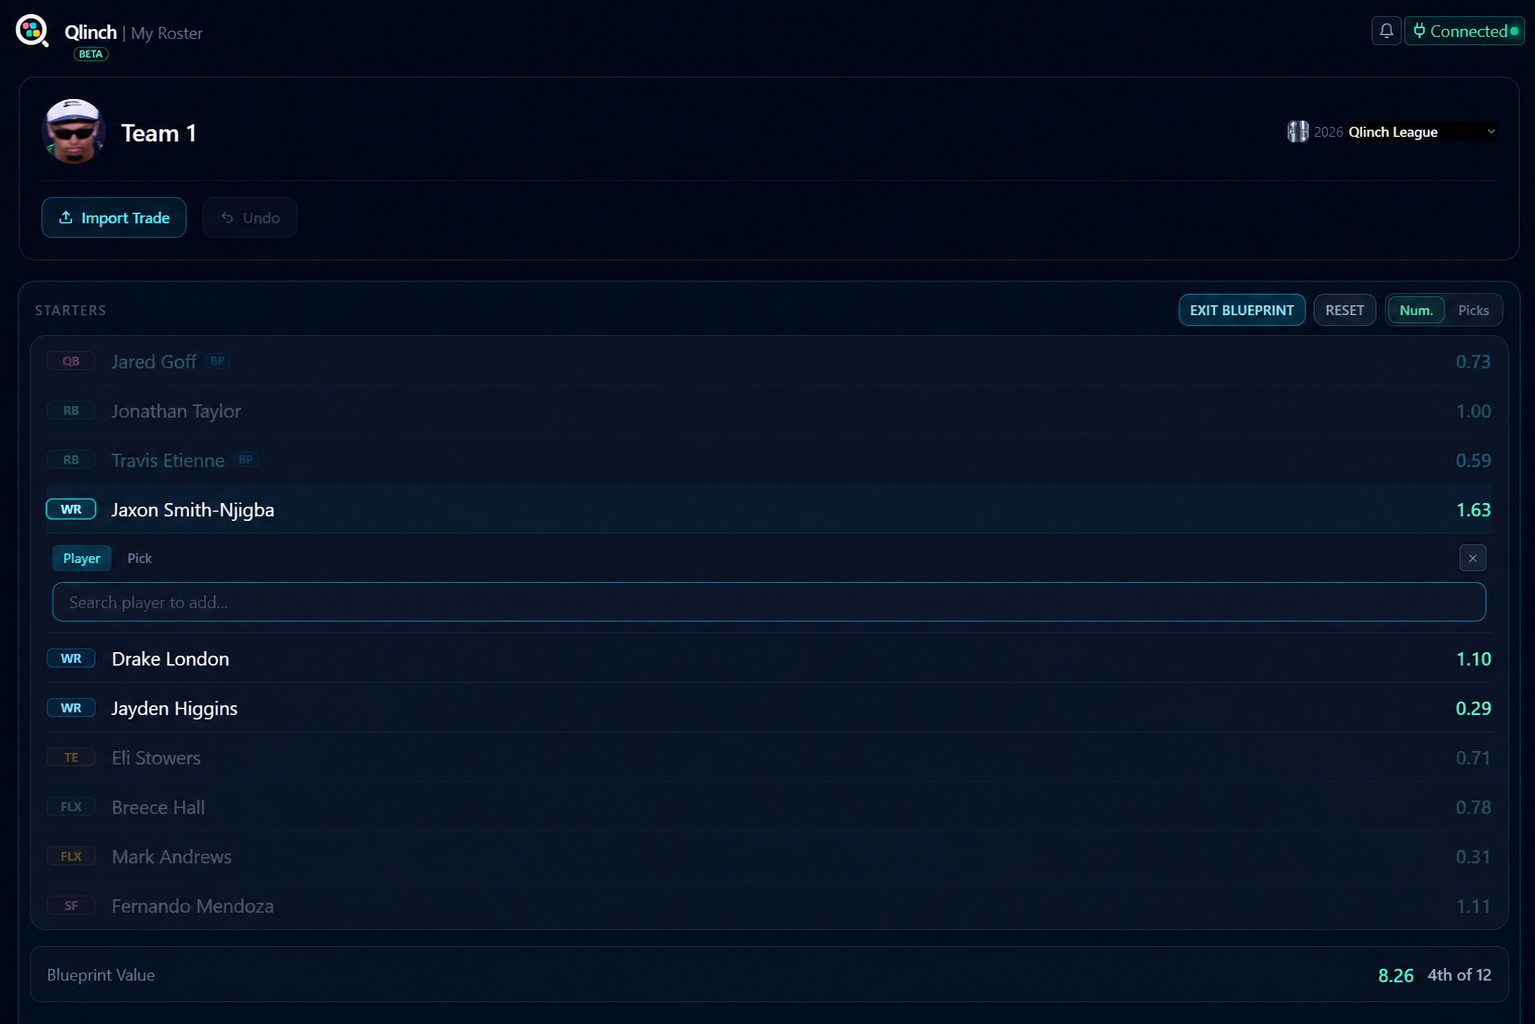This screenshot has width=1535, height=1024.
Task: Click Drake London's 1.10 value
Action: coord(1473,659)
